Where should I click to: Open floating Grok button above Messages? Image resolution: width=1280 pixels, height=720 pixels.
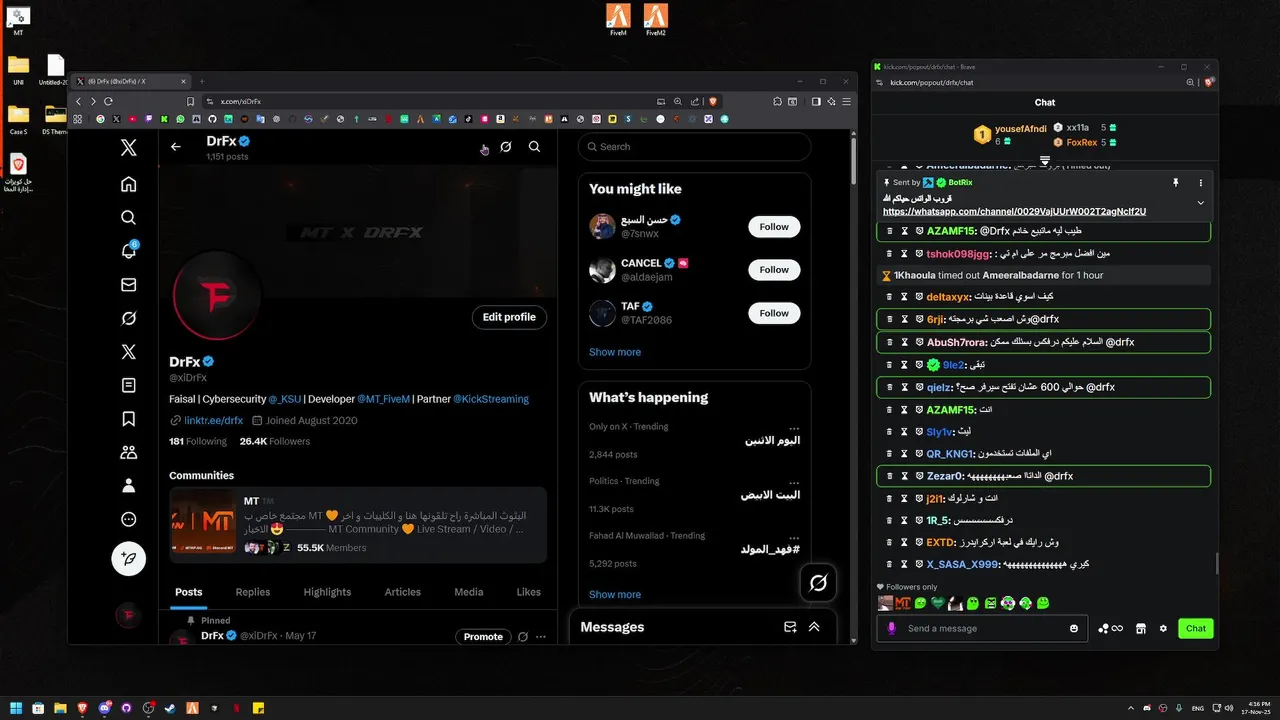tap(818, 583)
